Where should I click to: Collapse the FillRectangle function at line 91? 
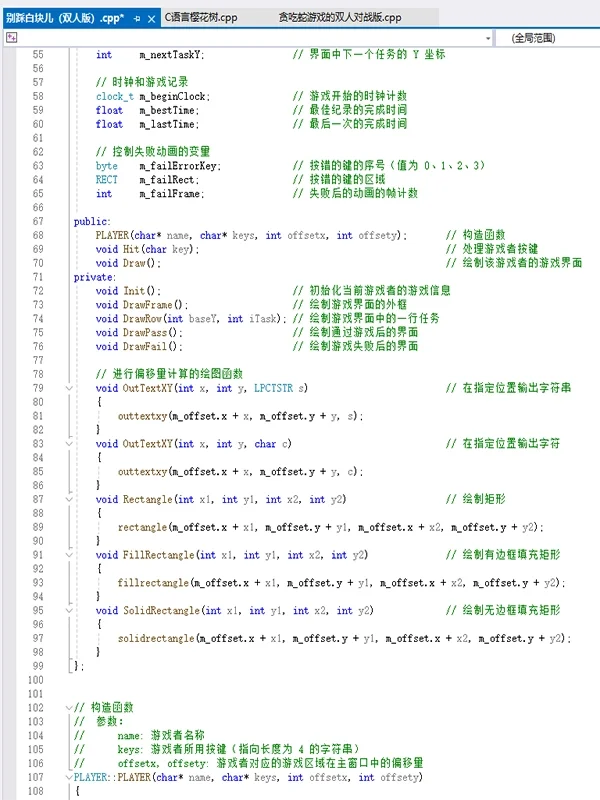69,555
